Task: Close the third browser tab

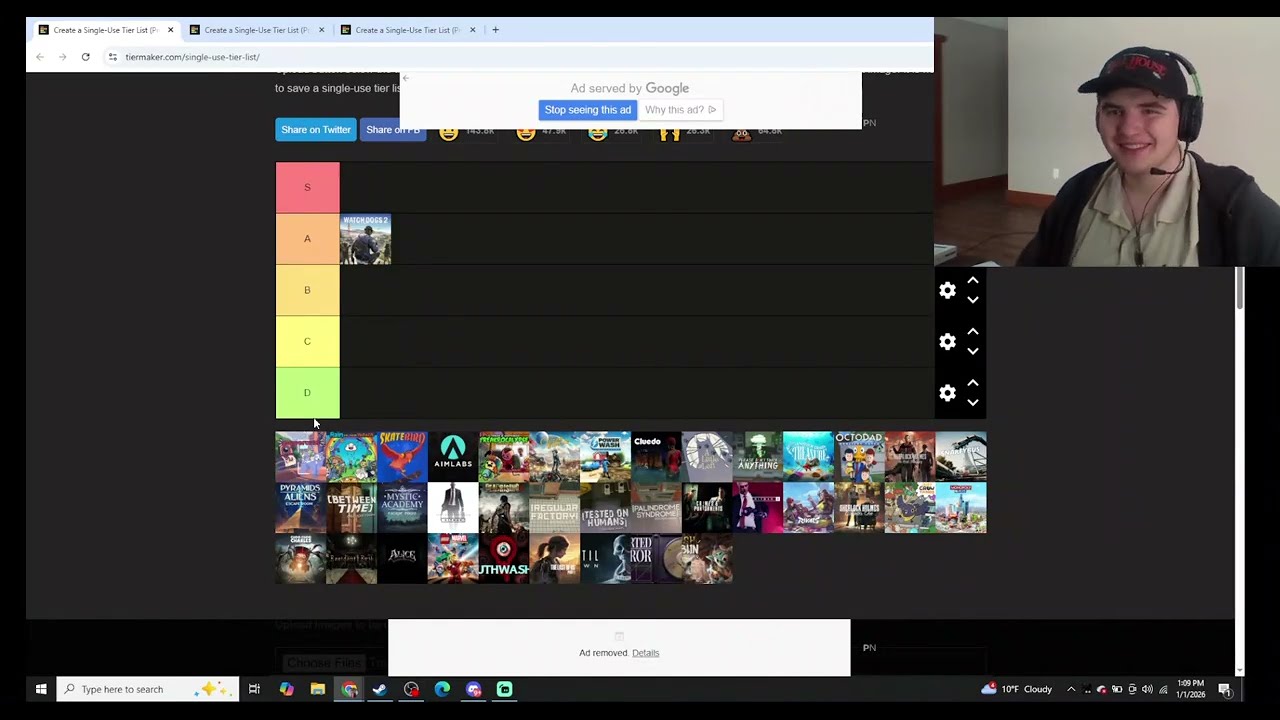Action: (x=472, y=30)
